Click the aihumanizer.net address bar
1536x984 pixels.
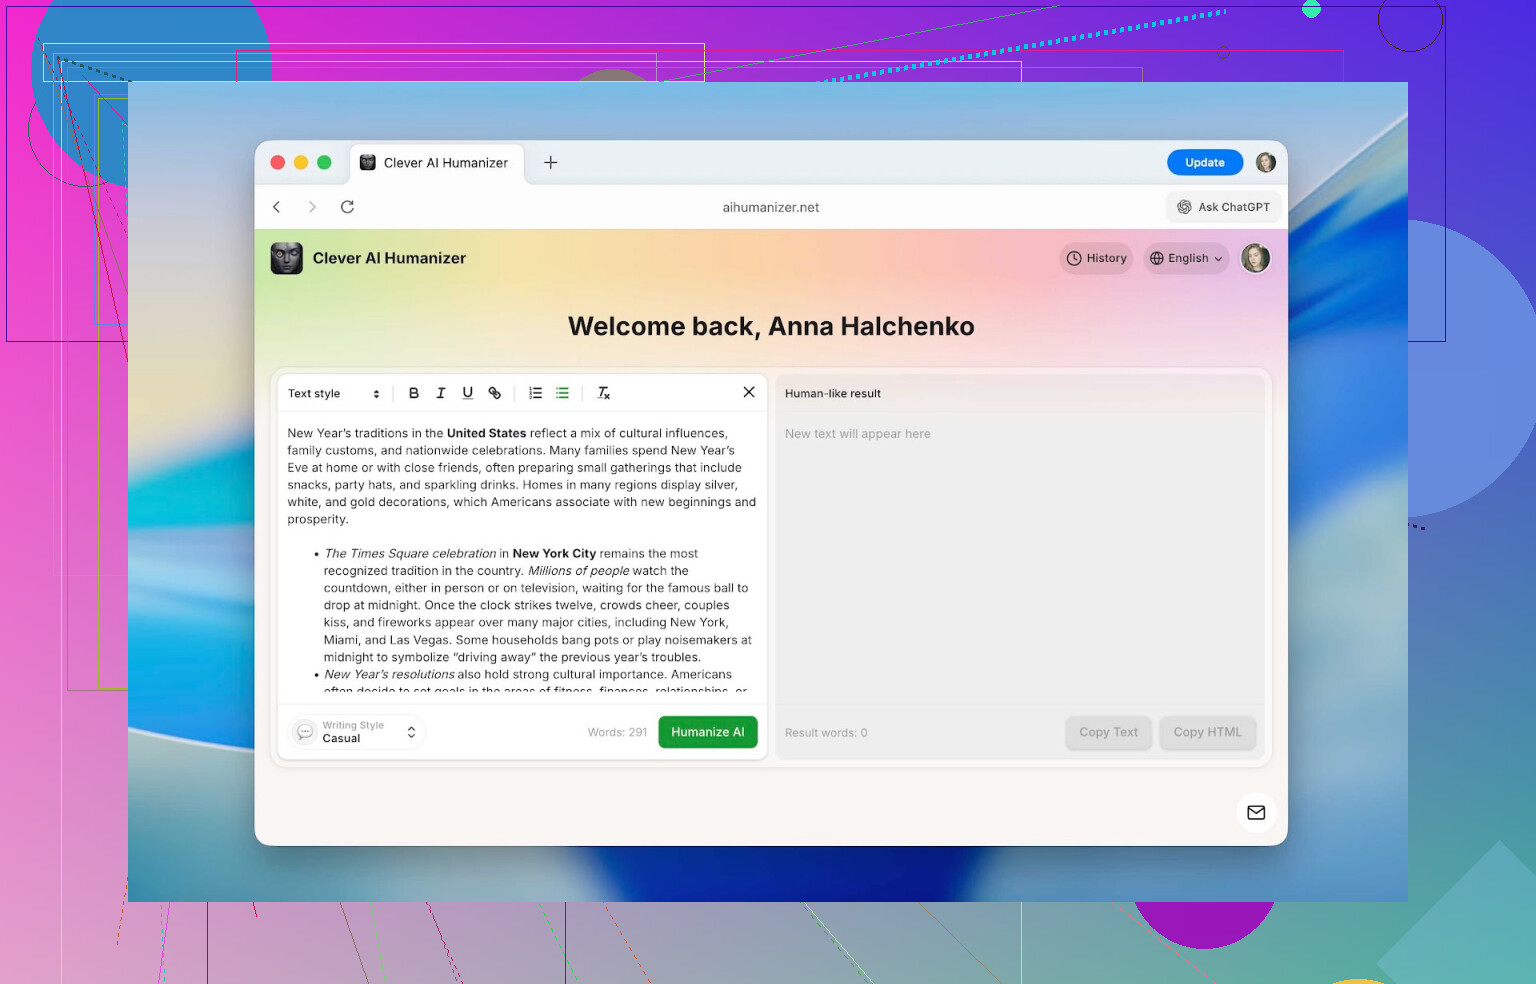click(x=770, y=208)
